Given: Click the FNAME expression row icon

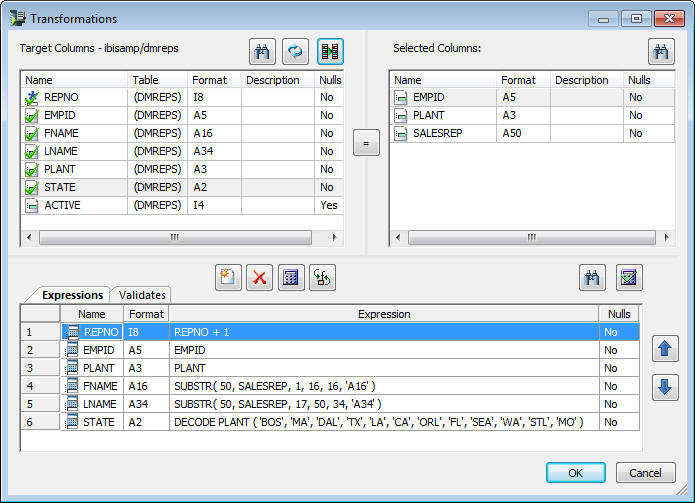Looking at the screenshot, I should [x=72, y=386].
